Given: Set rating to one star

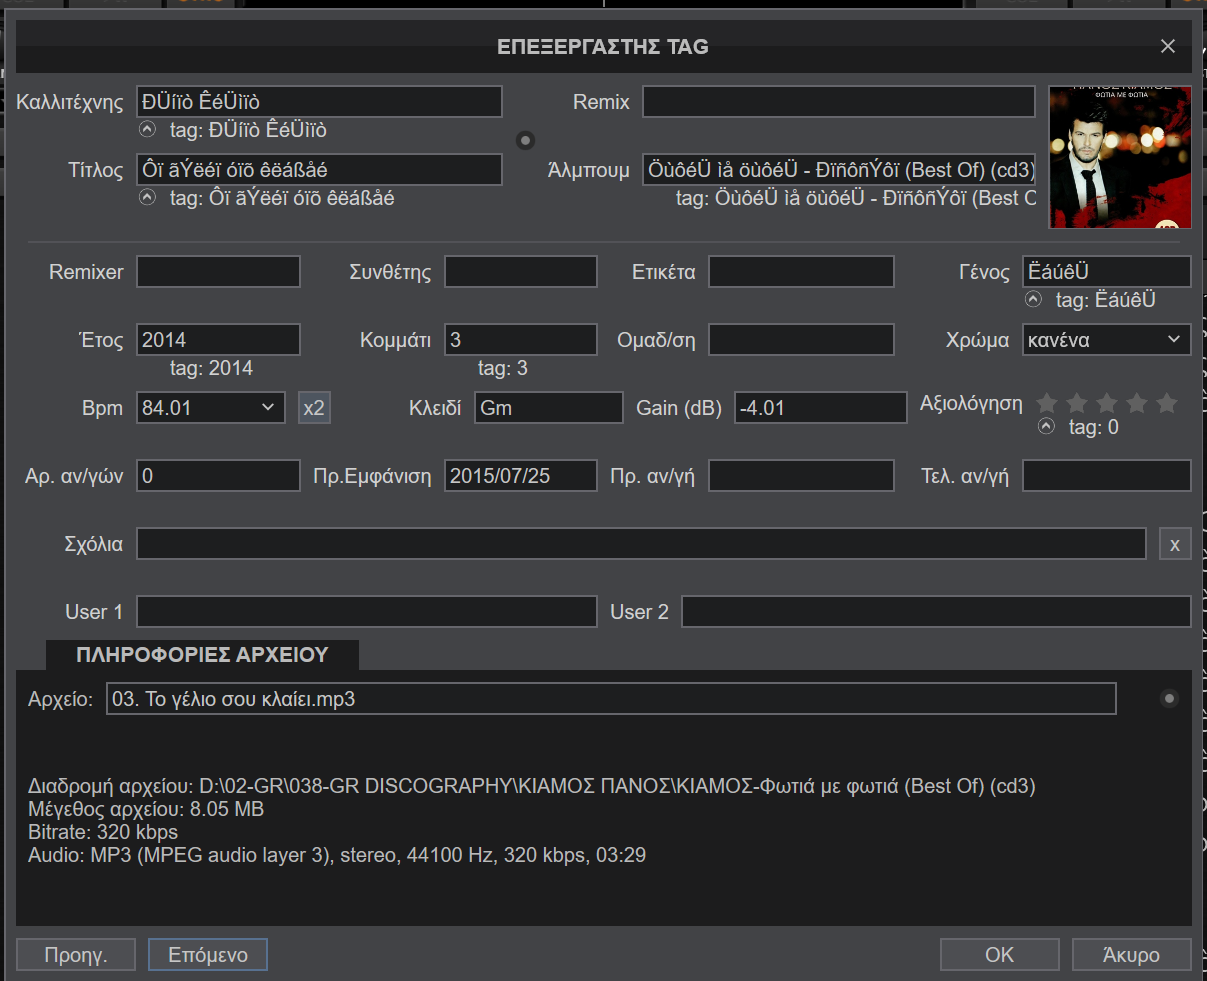Looking at the screenshot, I should click(x=1047, y=403).
